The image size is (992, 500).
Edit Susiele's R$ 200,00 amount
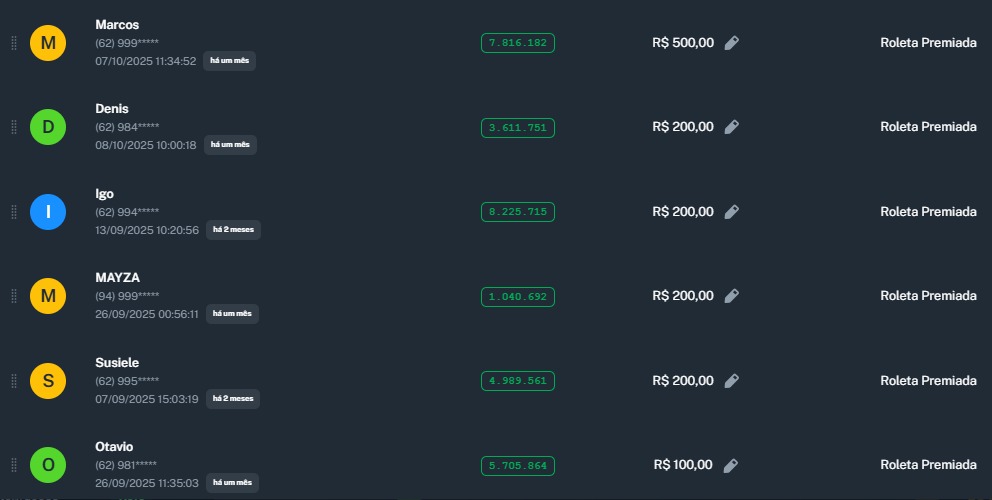tap(732, 381)
